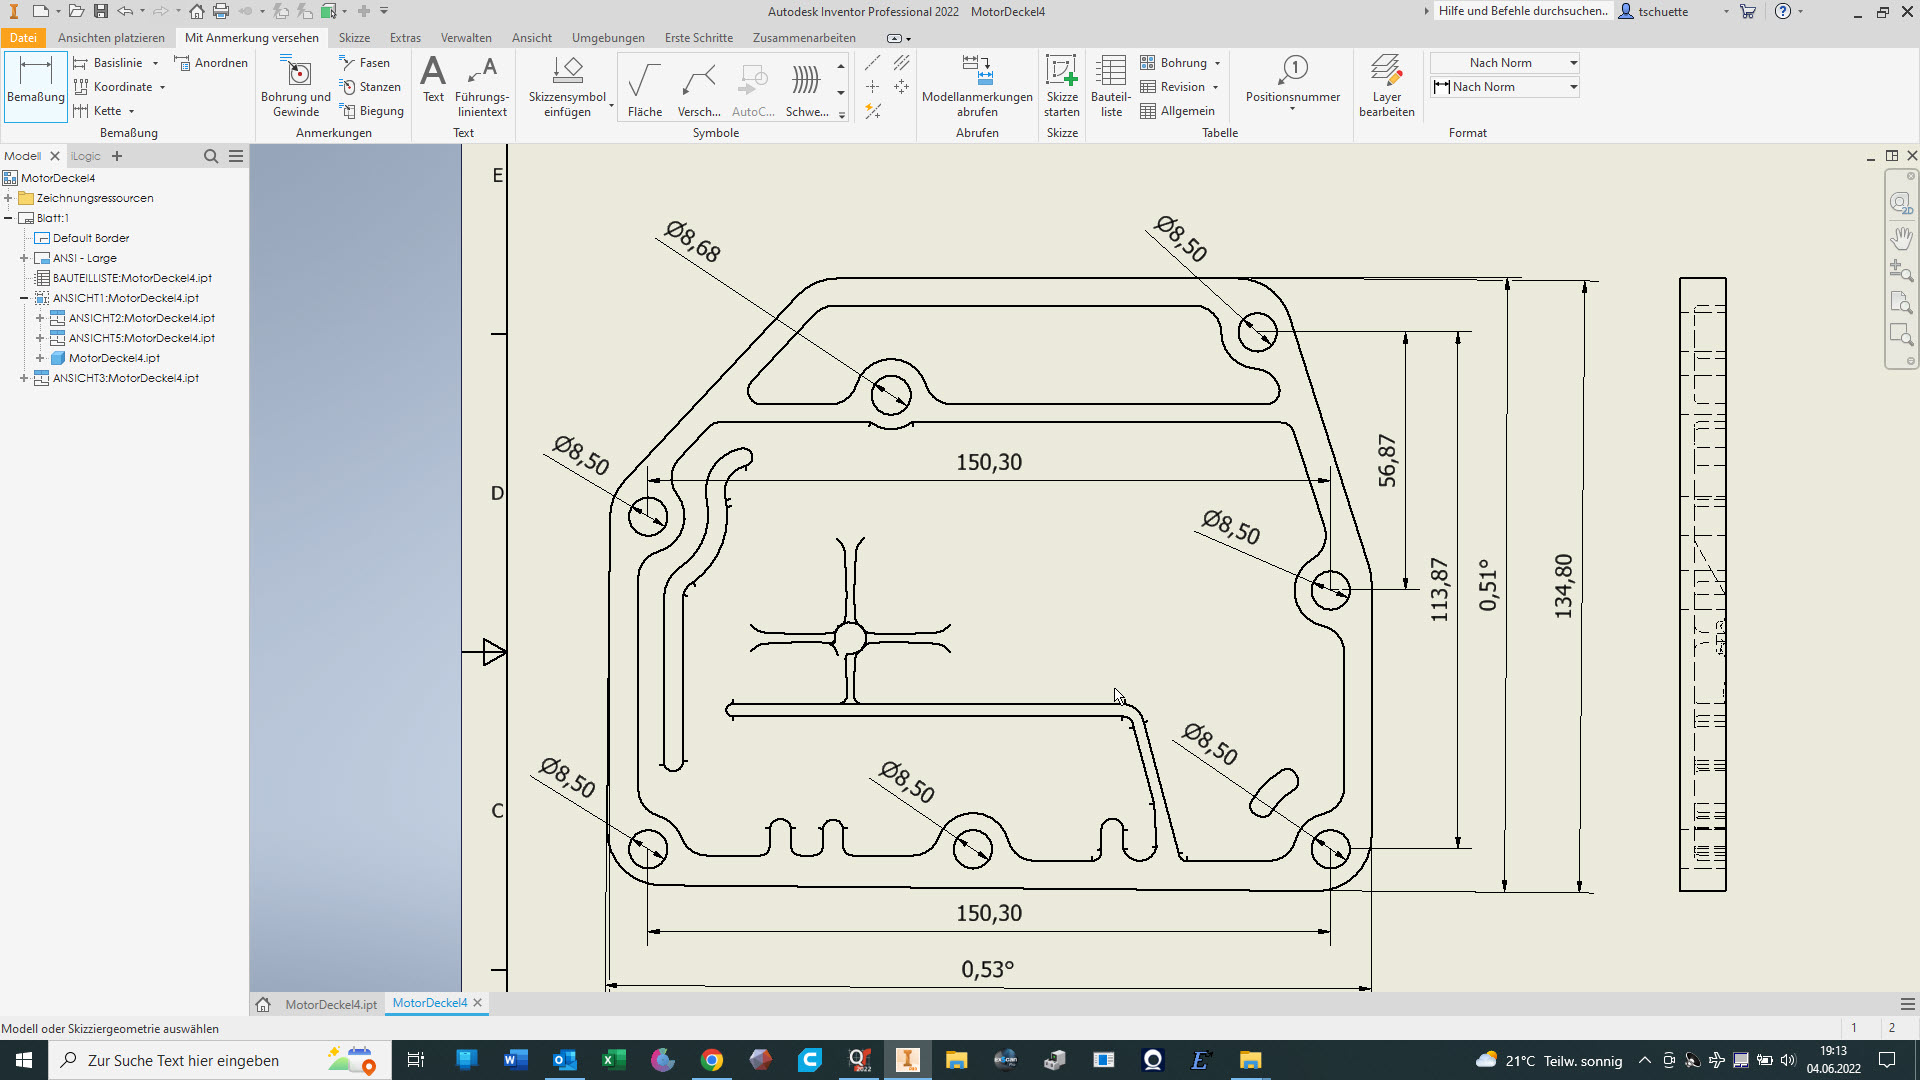Select the Text annotation tool
1920x1080 pixels.
coord(433,80)
